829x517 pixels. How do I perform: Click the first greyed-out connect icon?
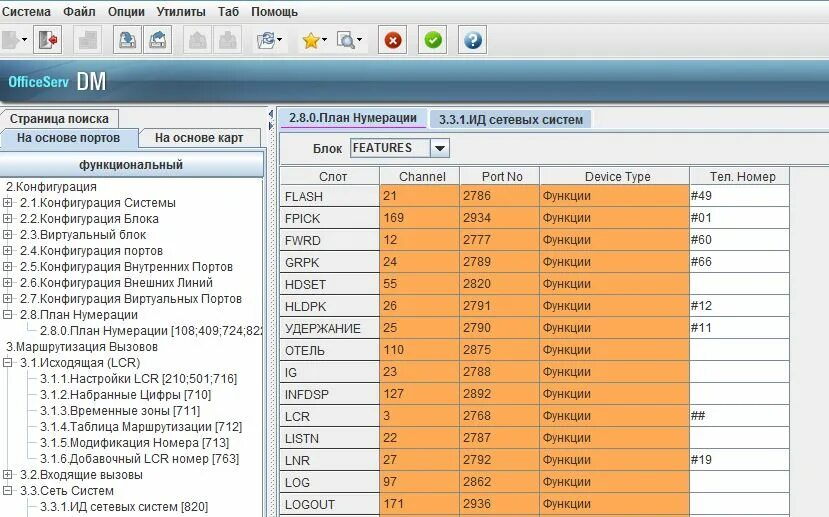pos(10,40)
